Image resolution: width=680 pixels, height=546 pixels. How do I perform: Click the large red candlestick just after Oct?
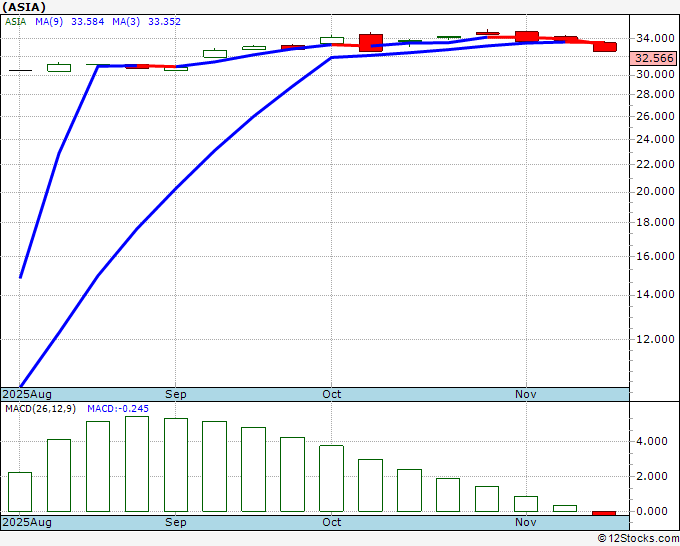click(x=371, y=43)
